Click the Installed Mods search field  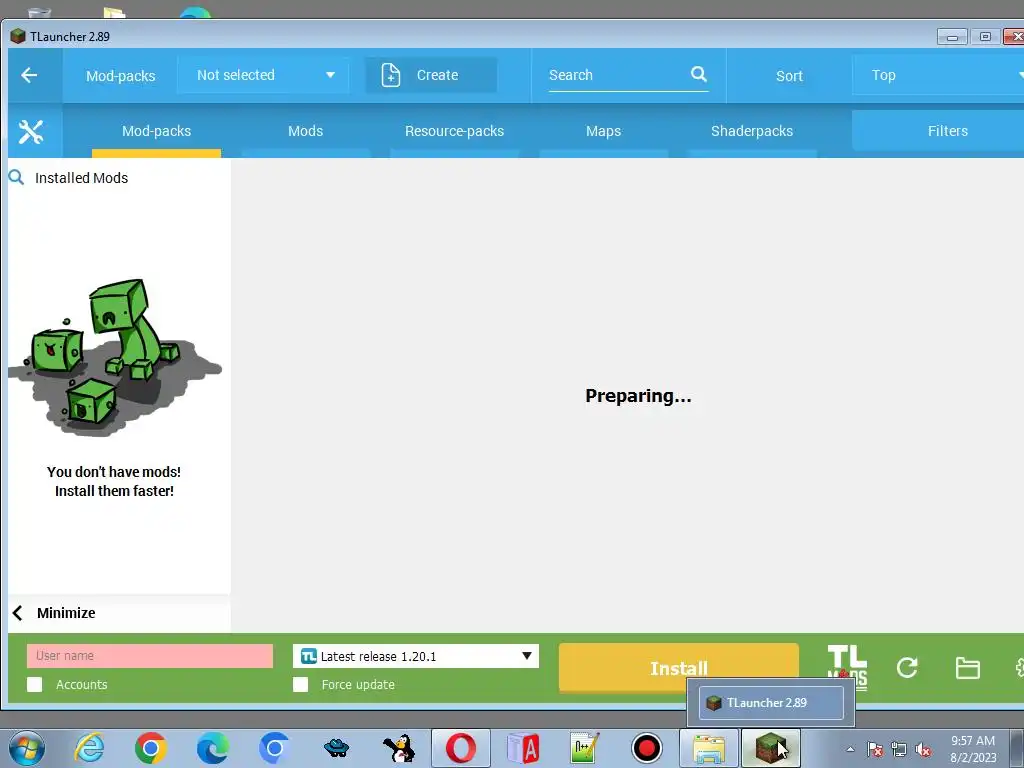(x=120, y=178)
